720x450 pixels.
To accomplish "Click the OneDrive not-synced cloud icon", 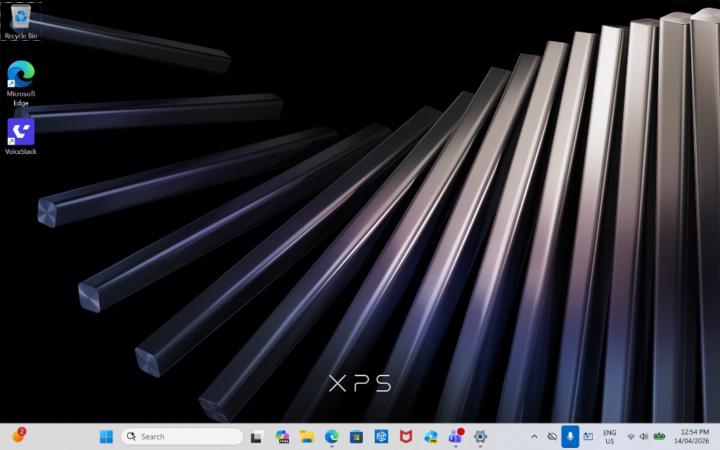I will pyautogui.click(x=552, y=437).
